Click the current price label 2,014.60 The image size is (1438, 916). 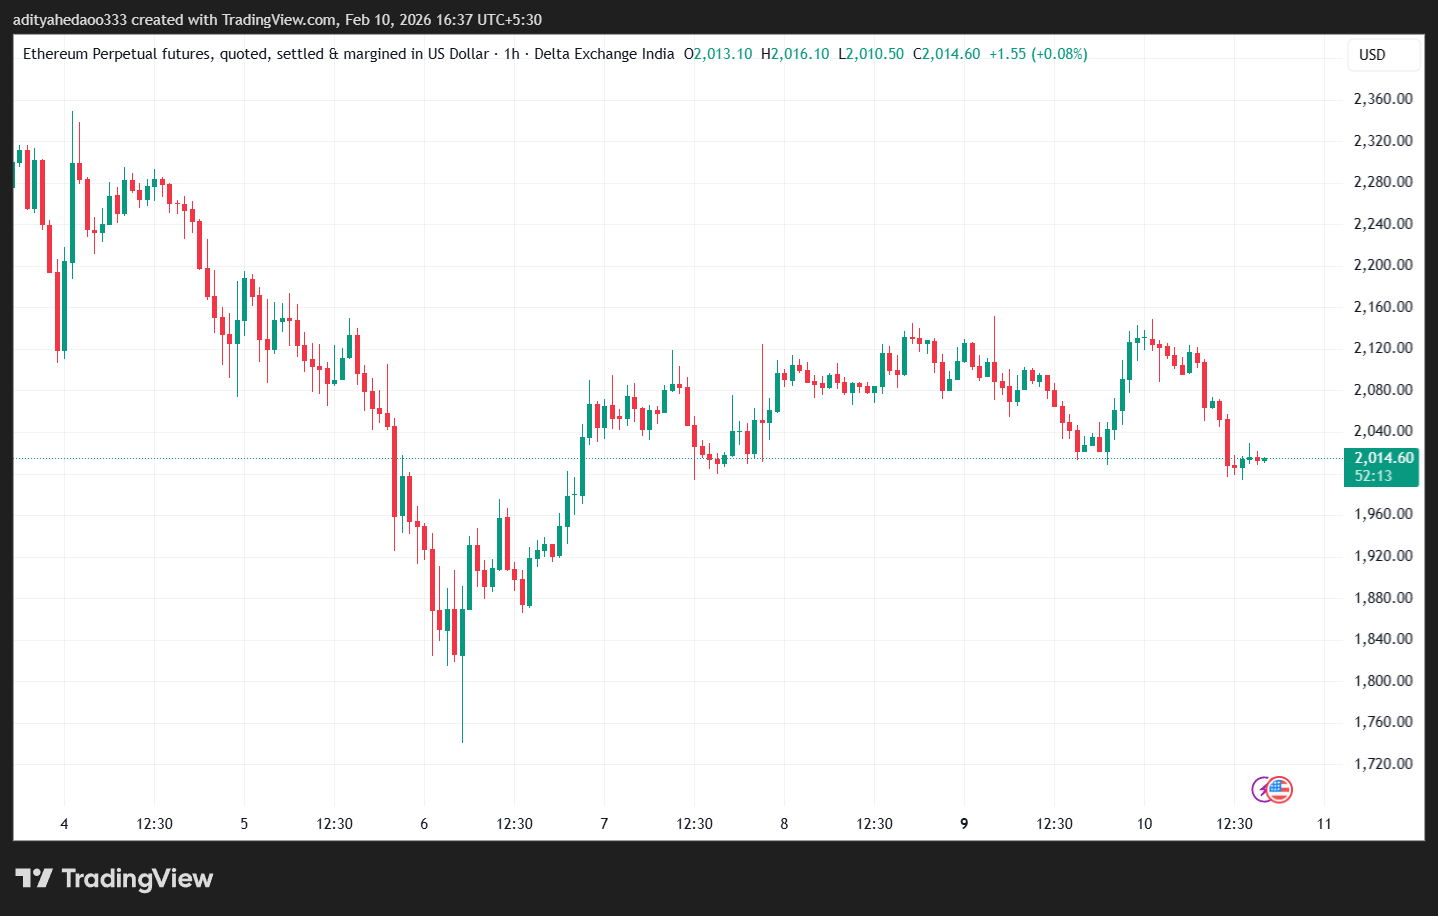[1383, 458]
